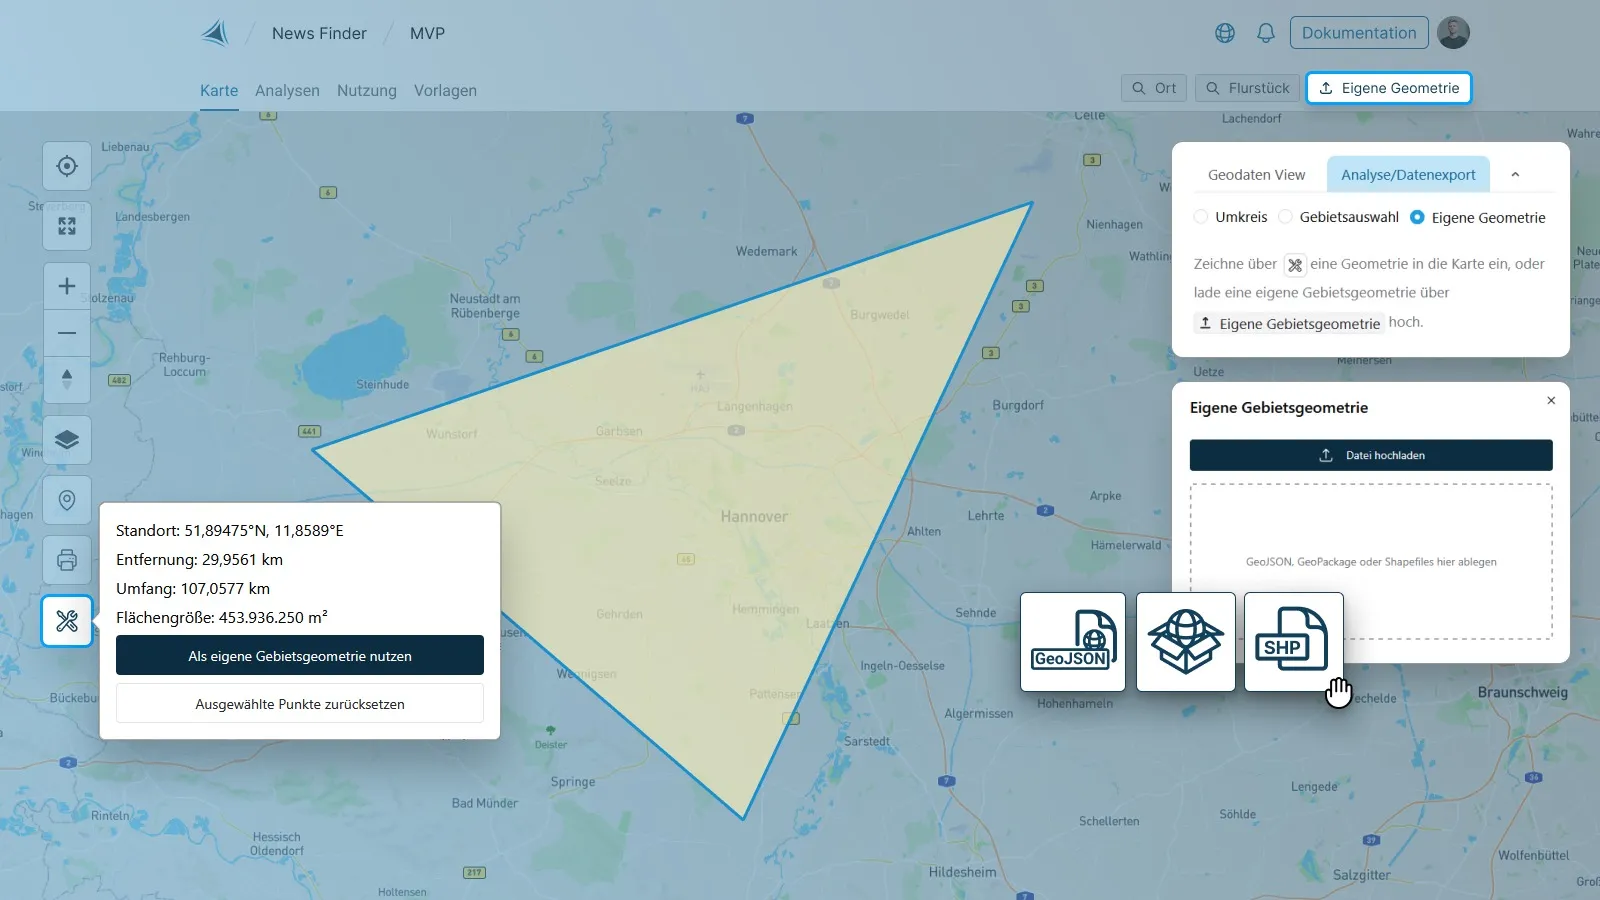Click the locate my position icon
Image resolution: width=1600 pixels, height=900 pixels.
point(67,166)
